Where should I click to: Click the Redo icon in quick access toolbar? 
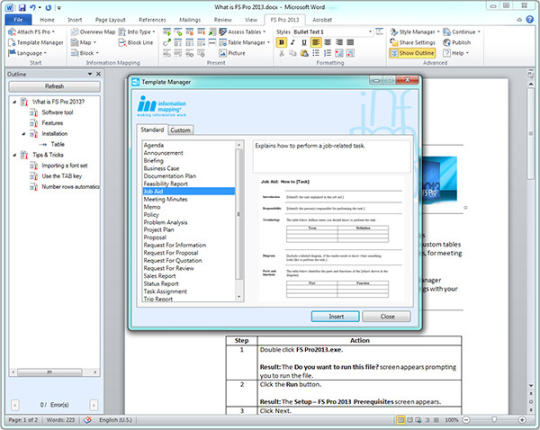(48, 7)
